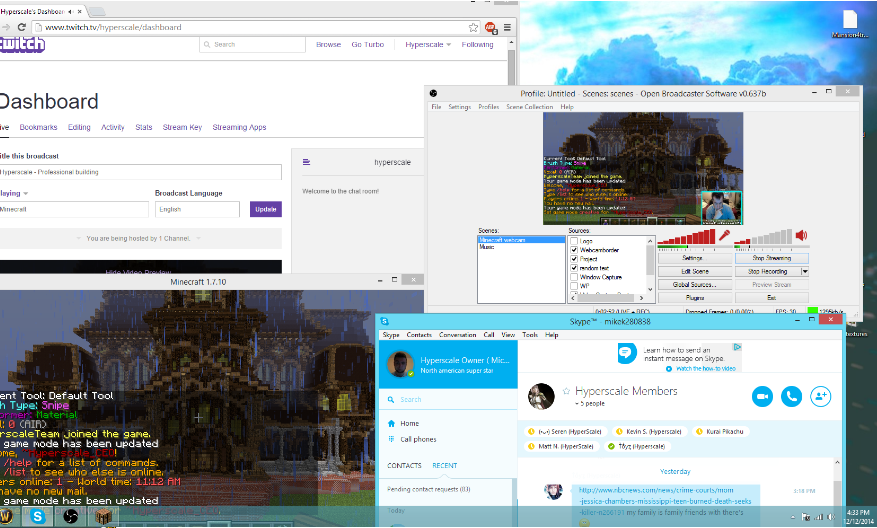Click Edit Scene in OBS
The height and width of the screenshot is (528, 877).
[x=695, y=271]
